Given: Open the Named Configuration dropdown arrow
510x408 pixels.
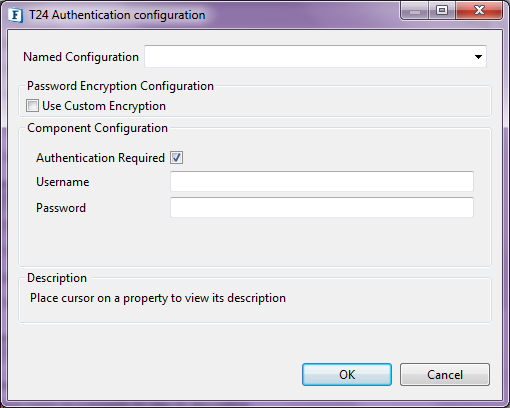Looking at the screenshot, I should pos(478,57).
